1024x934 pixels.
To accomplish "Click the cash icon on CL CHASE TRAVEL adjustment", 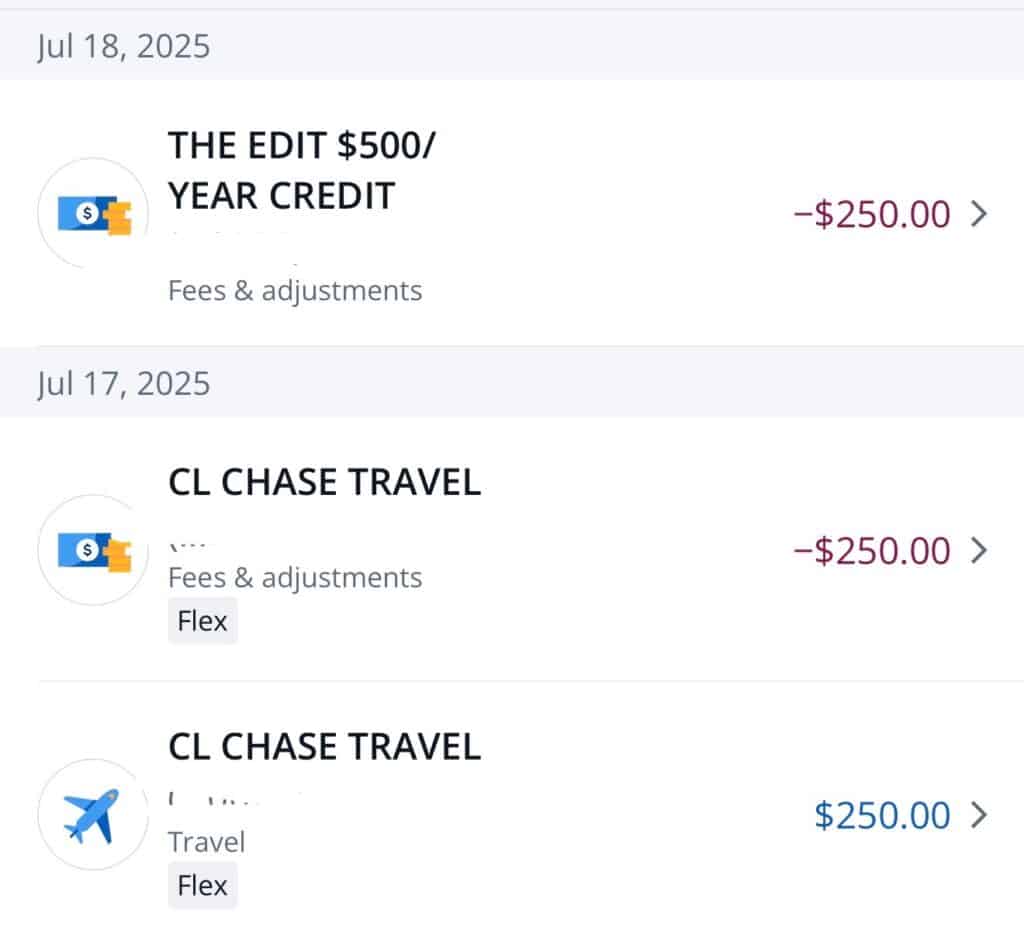I will click(x=94, y=550).
